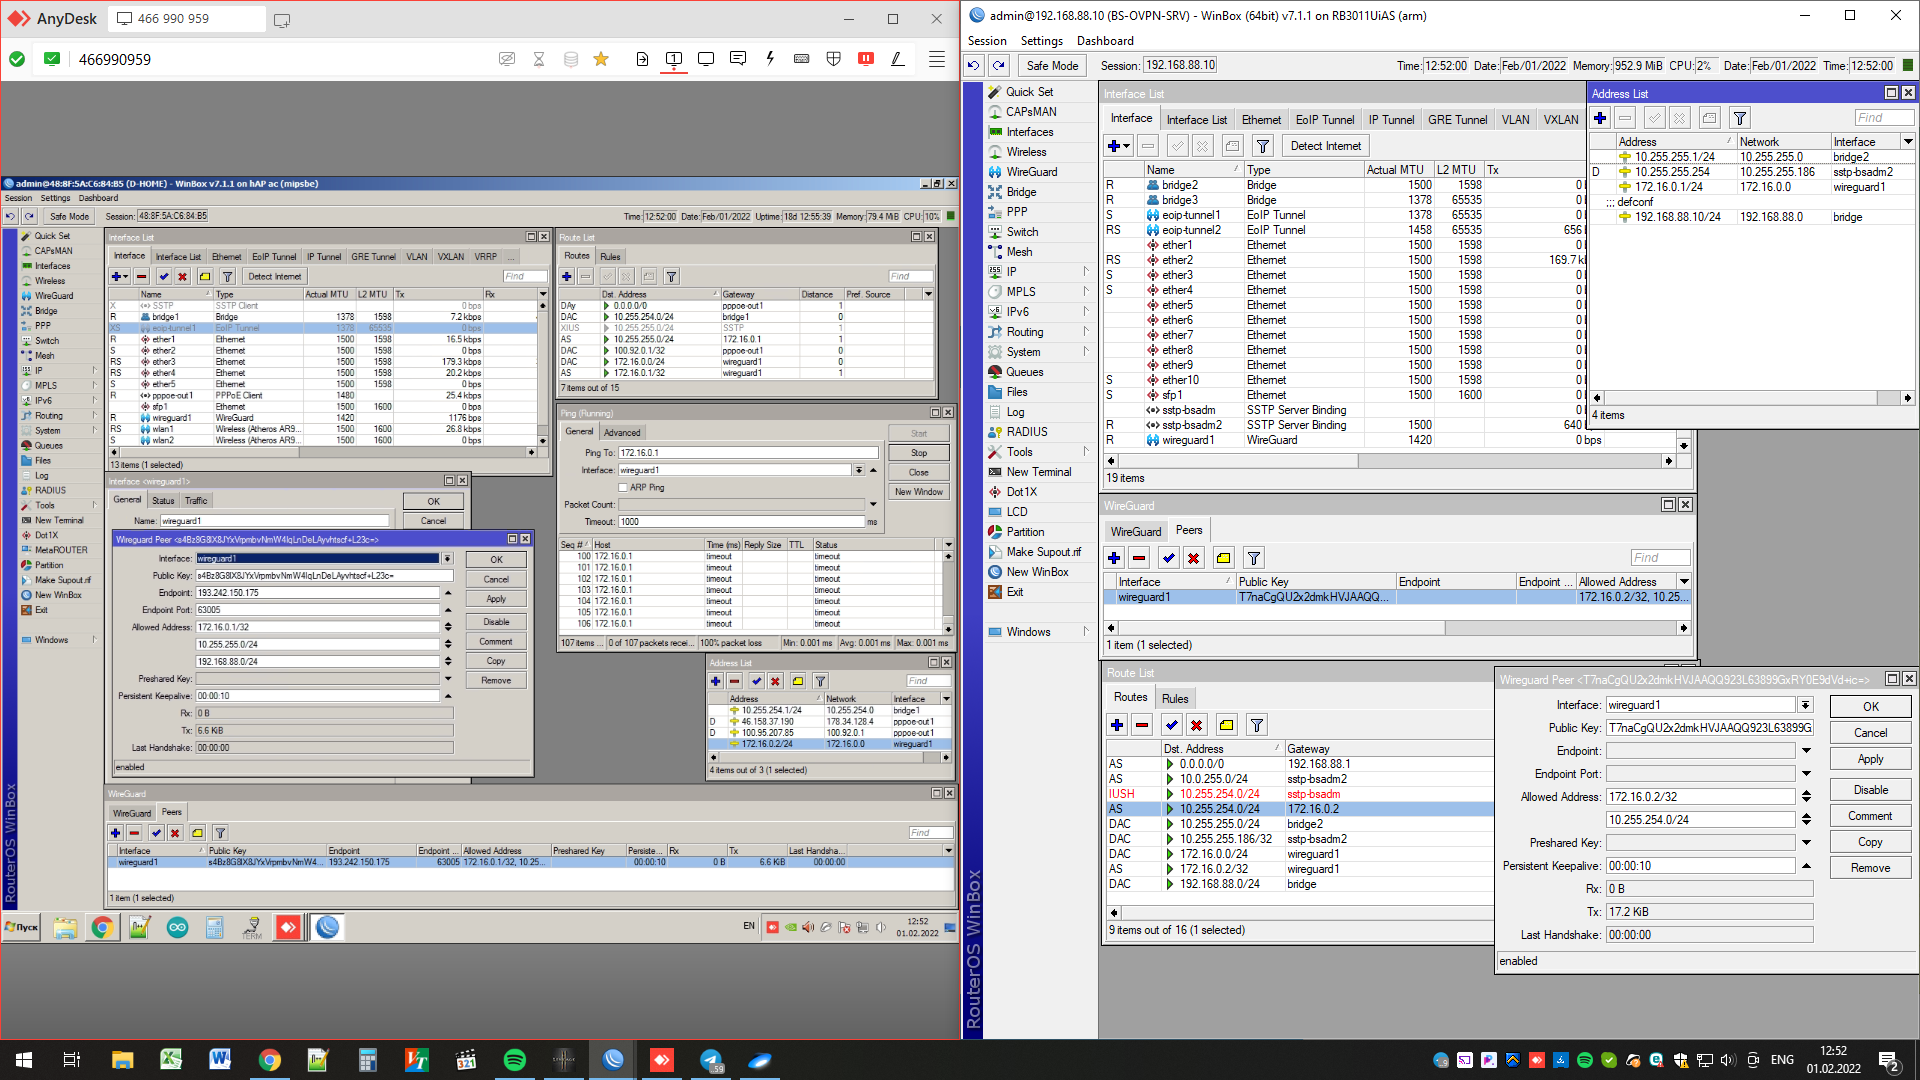
Task: Click Redo in right WinBox toolbar
Action: click(999, 66)
